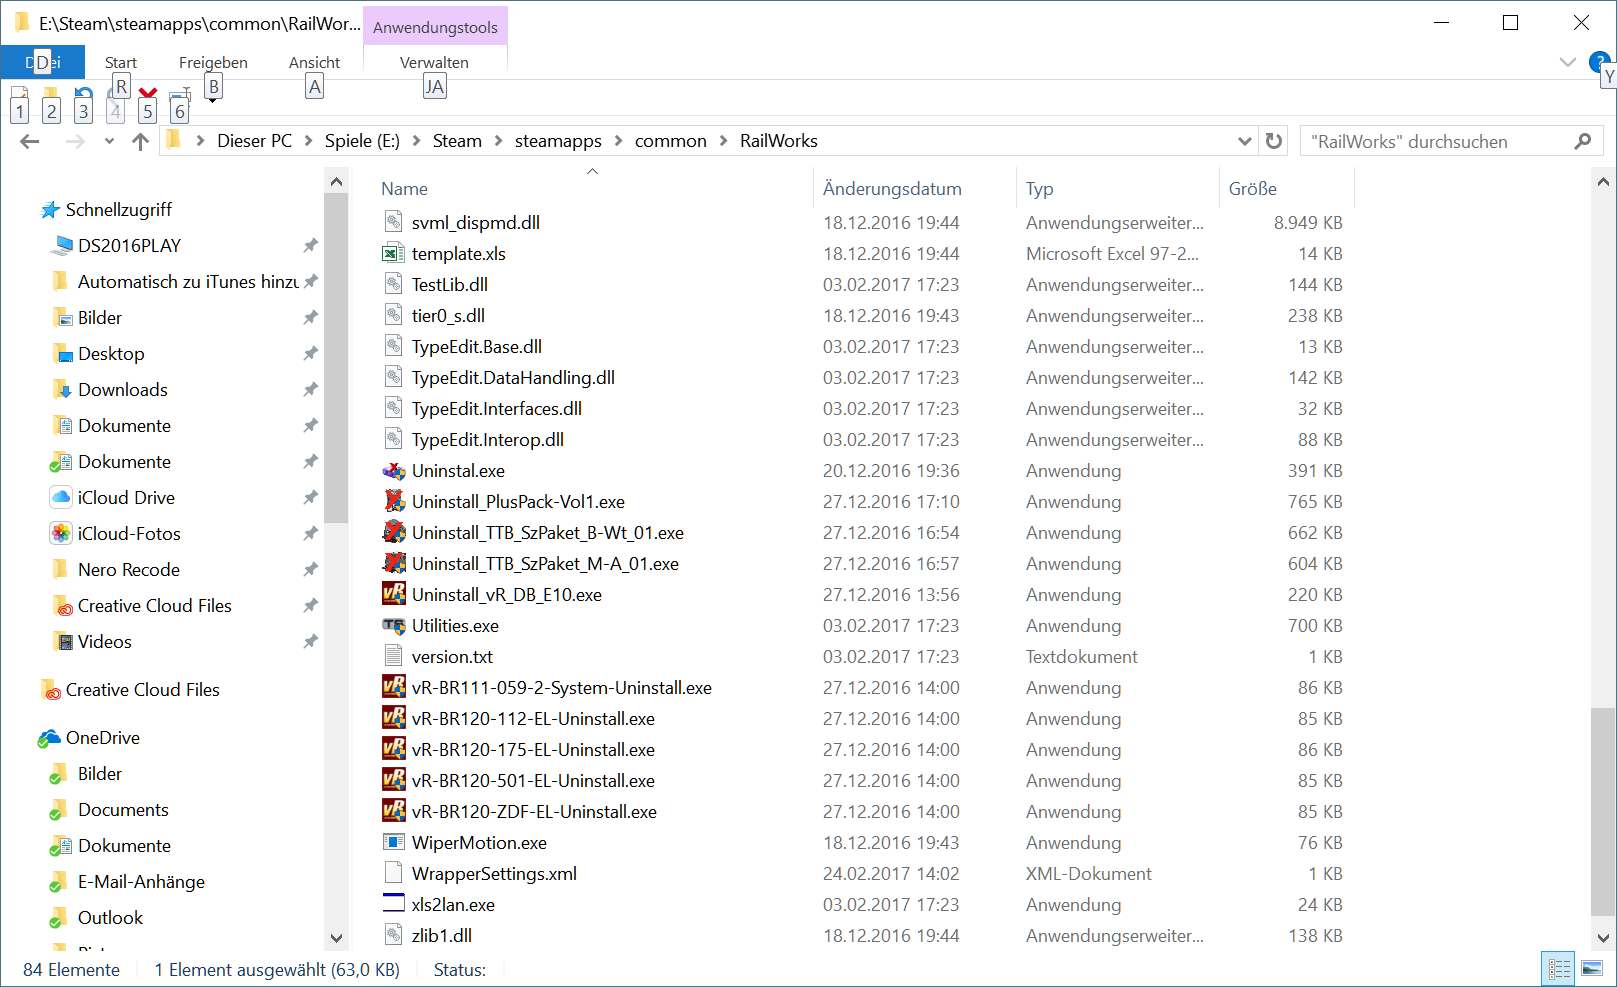Open the address bar history dropdown
The height and width of the screenshot is (987, 1617).
(1244, 141)
